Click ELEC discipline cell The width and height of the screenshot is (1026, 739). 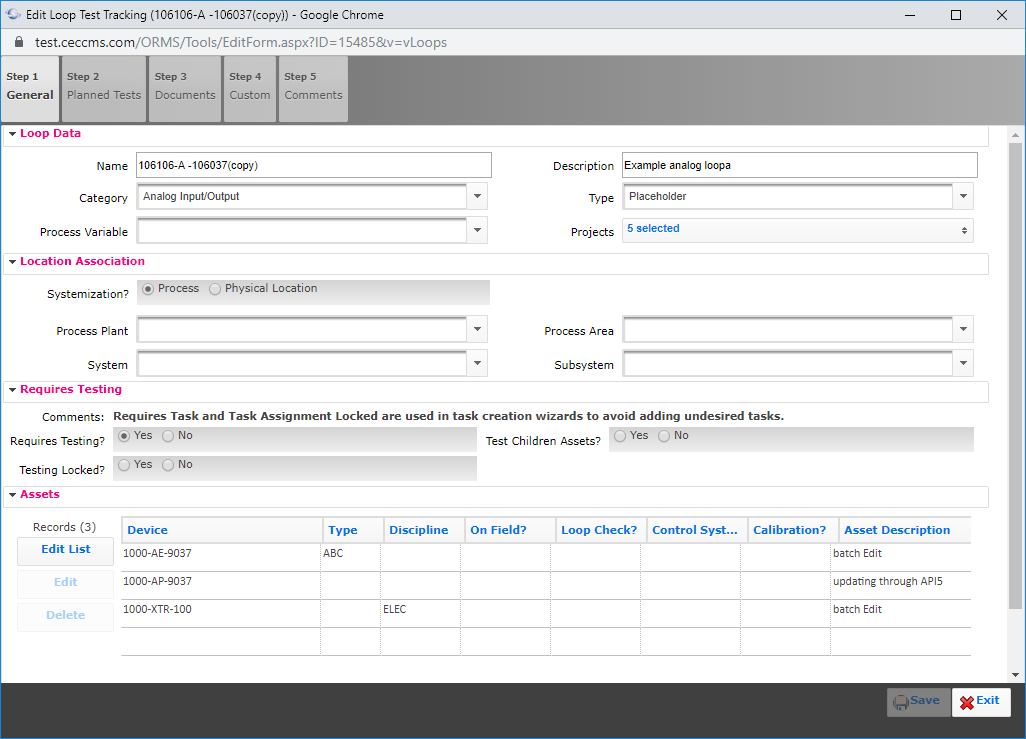(421, 614)
